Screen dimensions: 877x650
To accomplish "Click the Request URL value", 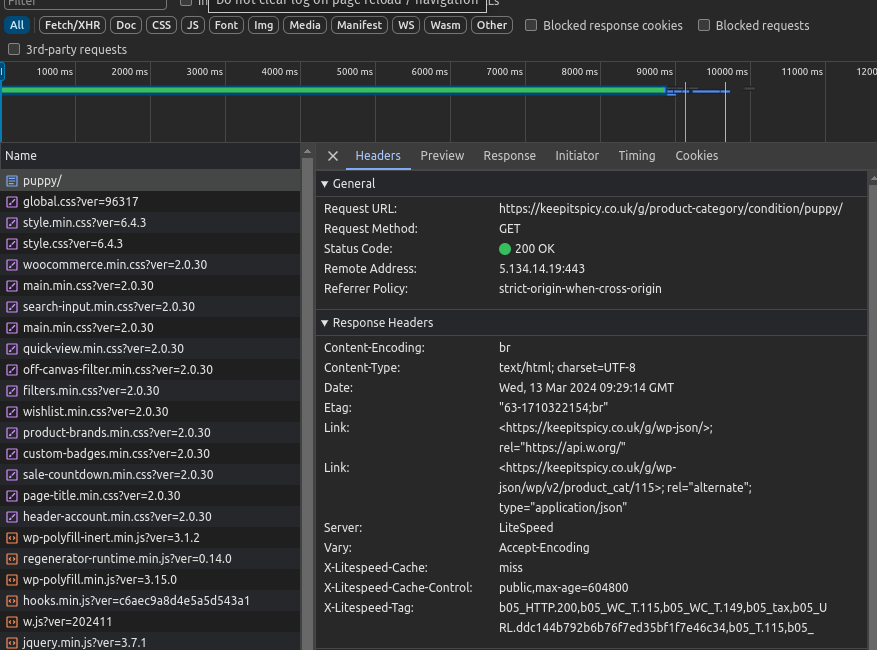I will [x=671, y=209].
